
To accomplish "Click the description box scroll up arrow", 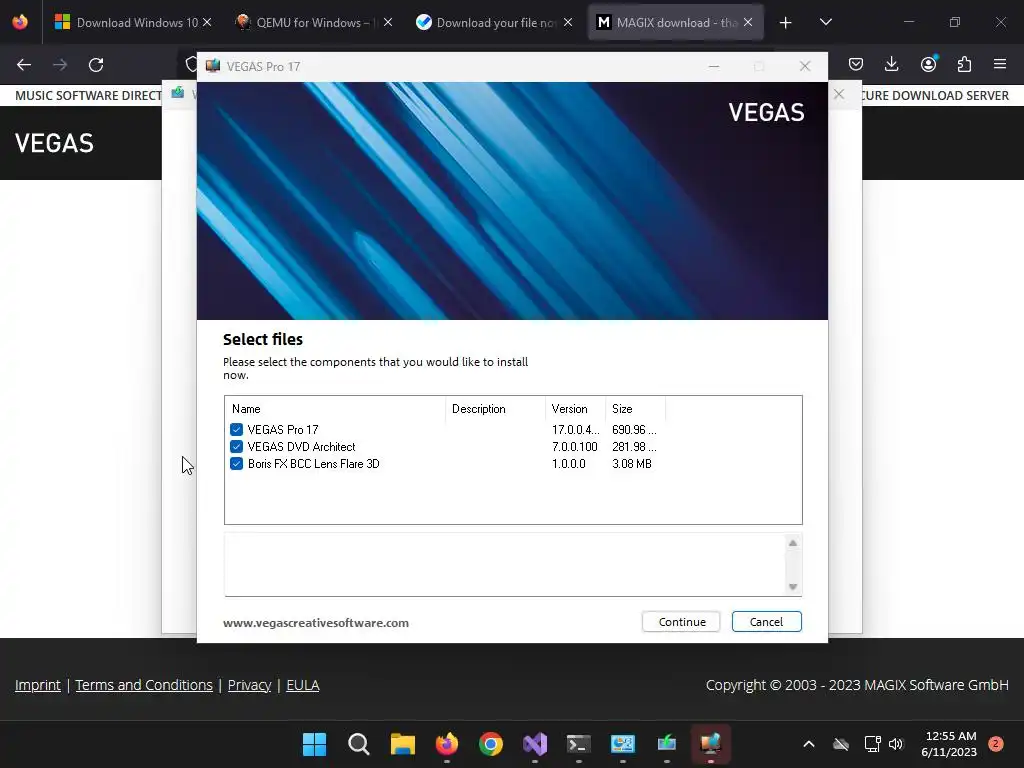I will (793, 543).
